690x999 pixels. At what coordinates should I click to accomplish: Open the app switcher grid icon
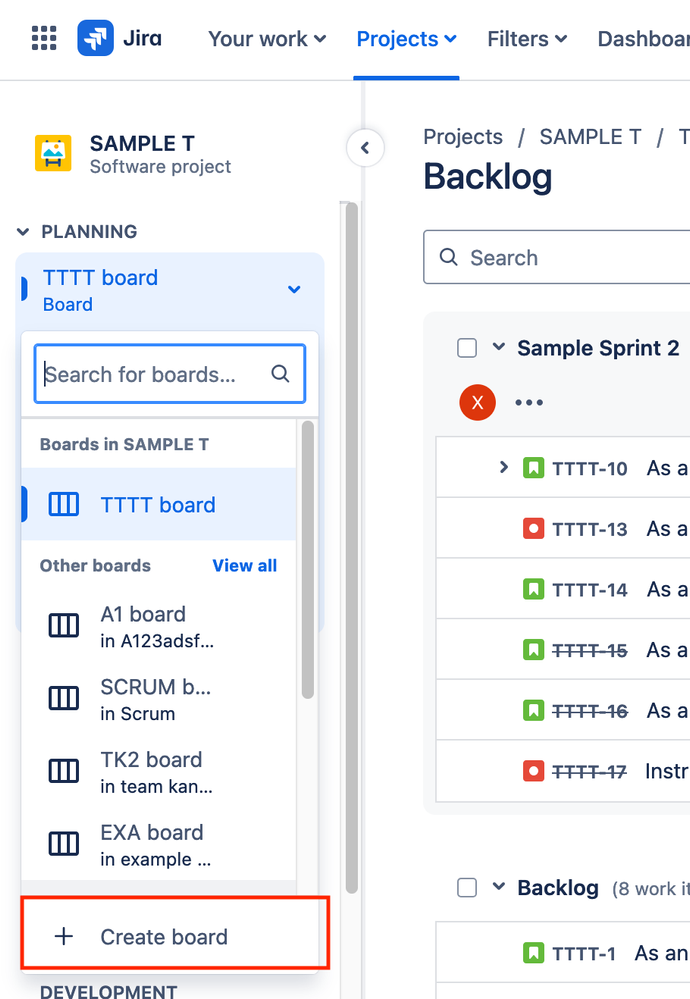tap(44, 38)
